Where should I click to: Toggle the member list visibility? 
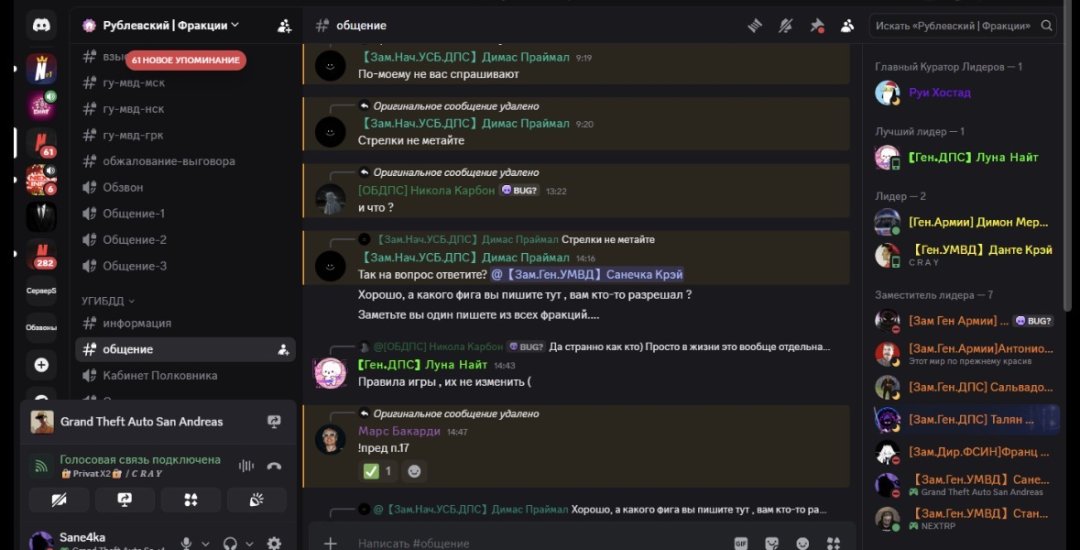coord(847,25)
